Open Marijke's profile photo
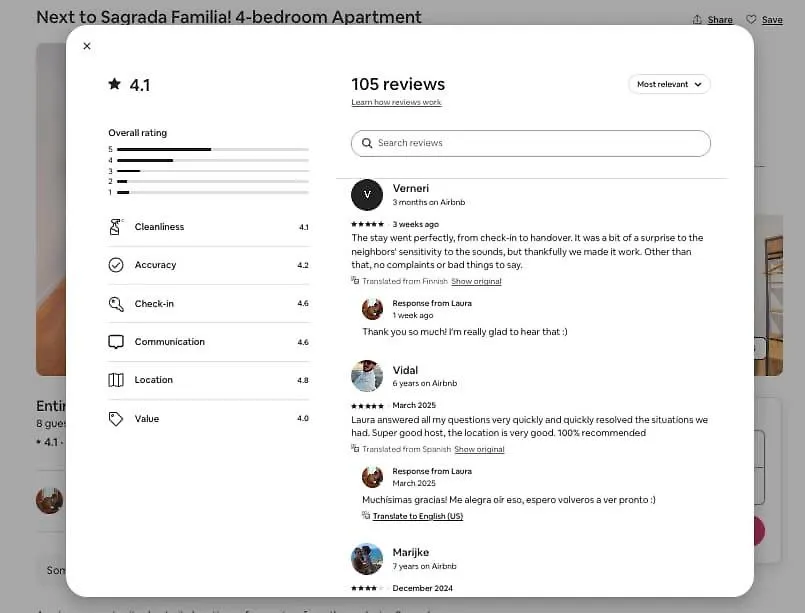Viewport: 805px width, 613px height. click(x=367, y=559)
